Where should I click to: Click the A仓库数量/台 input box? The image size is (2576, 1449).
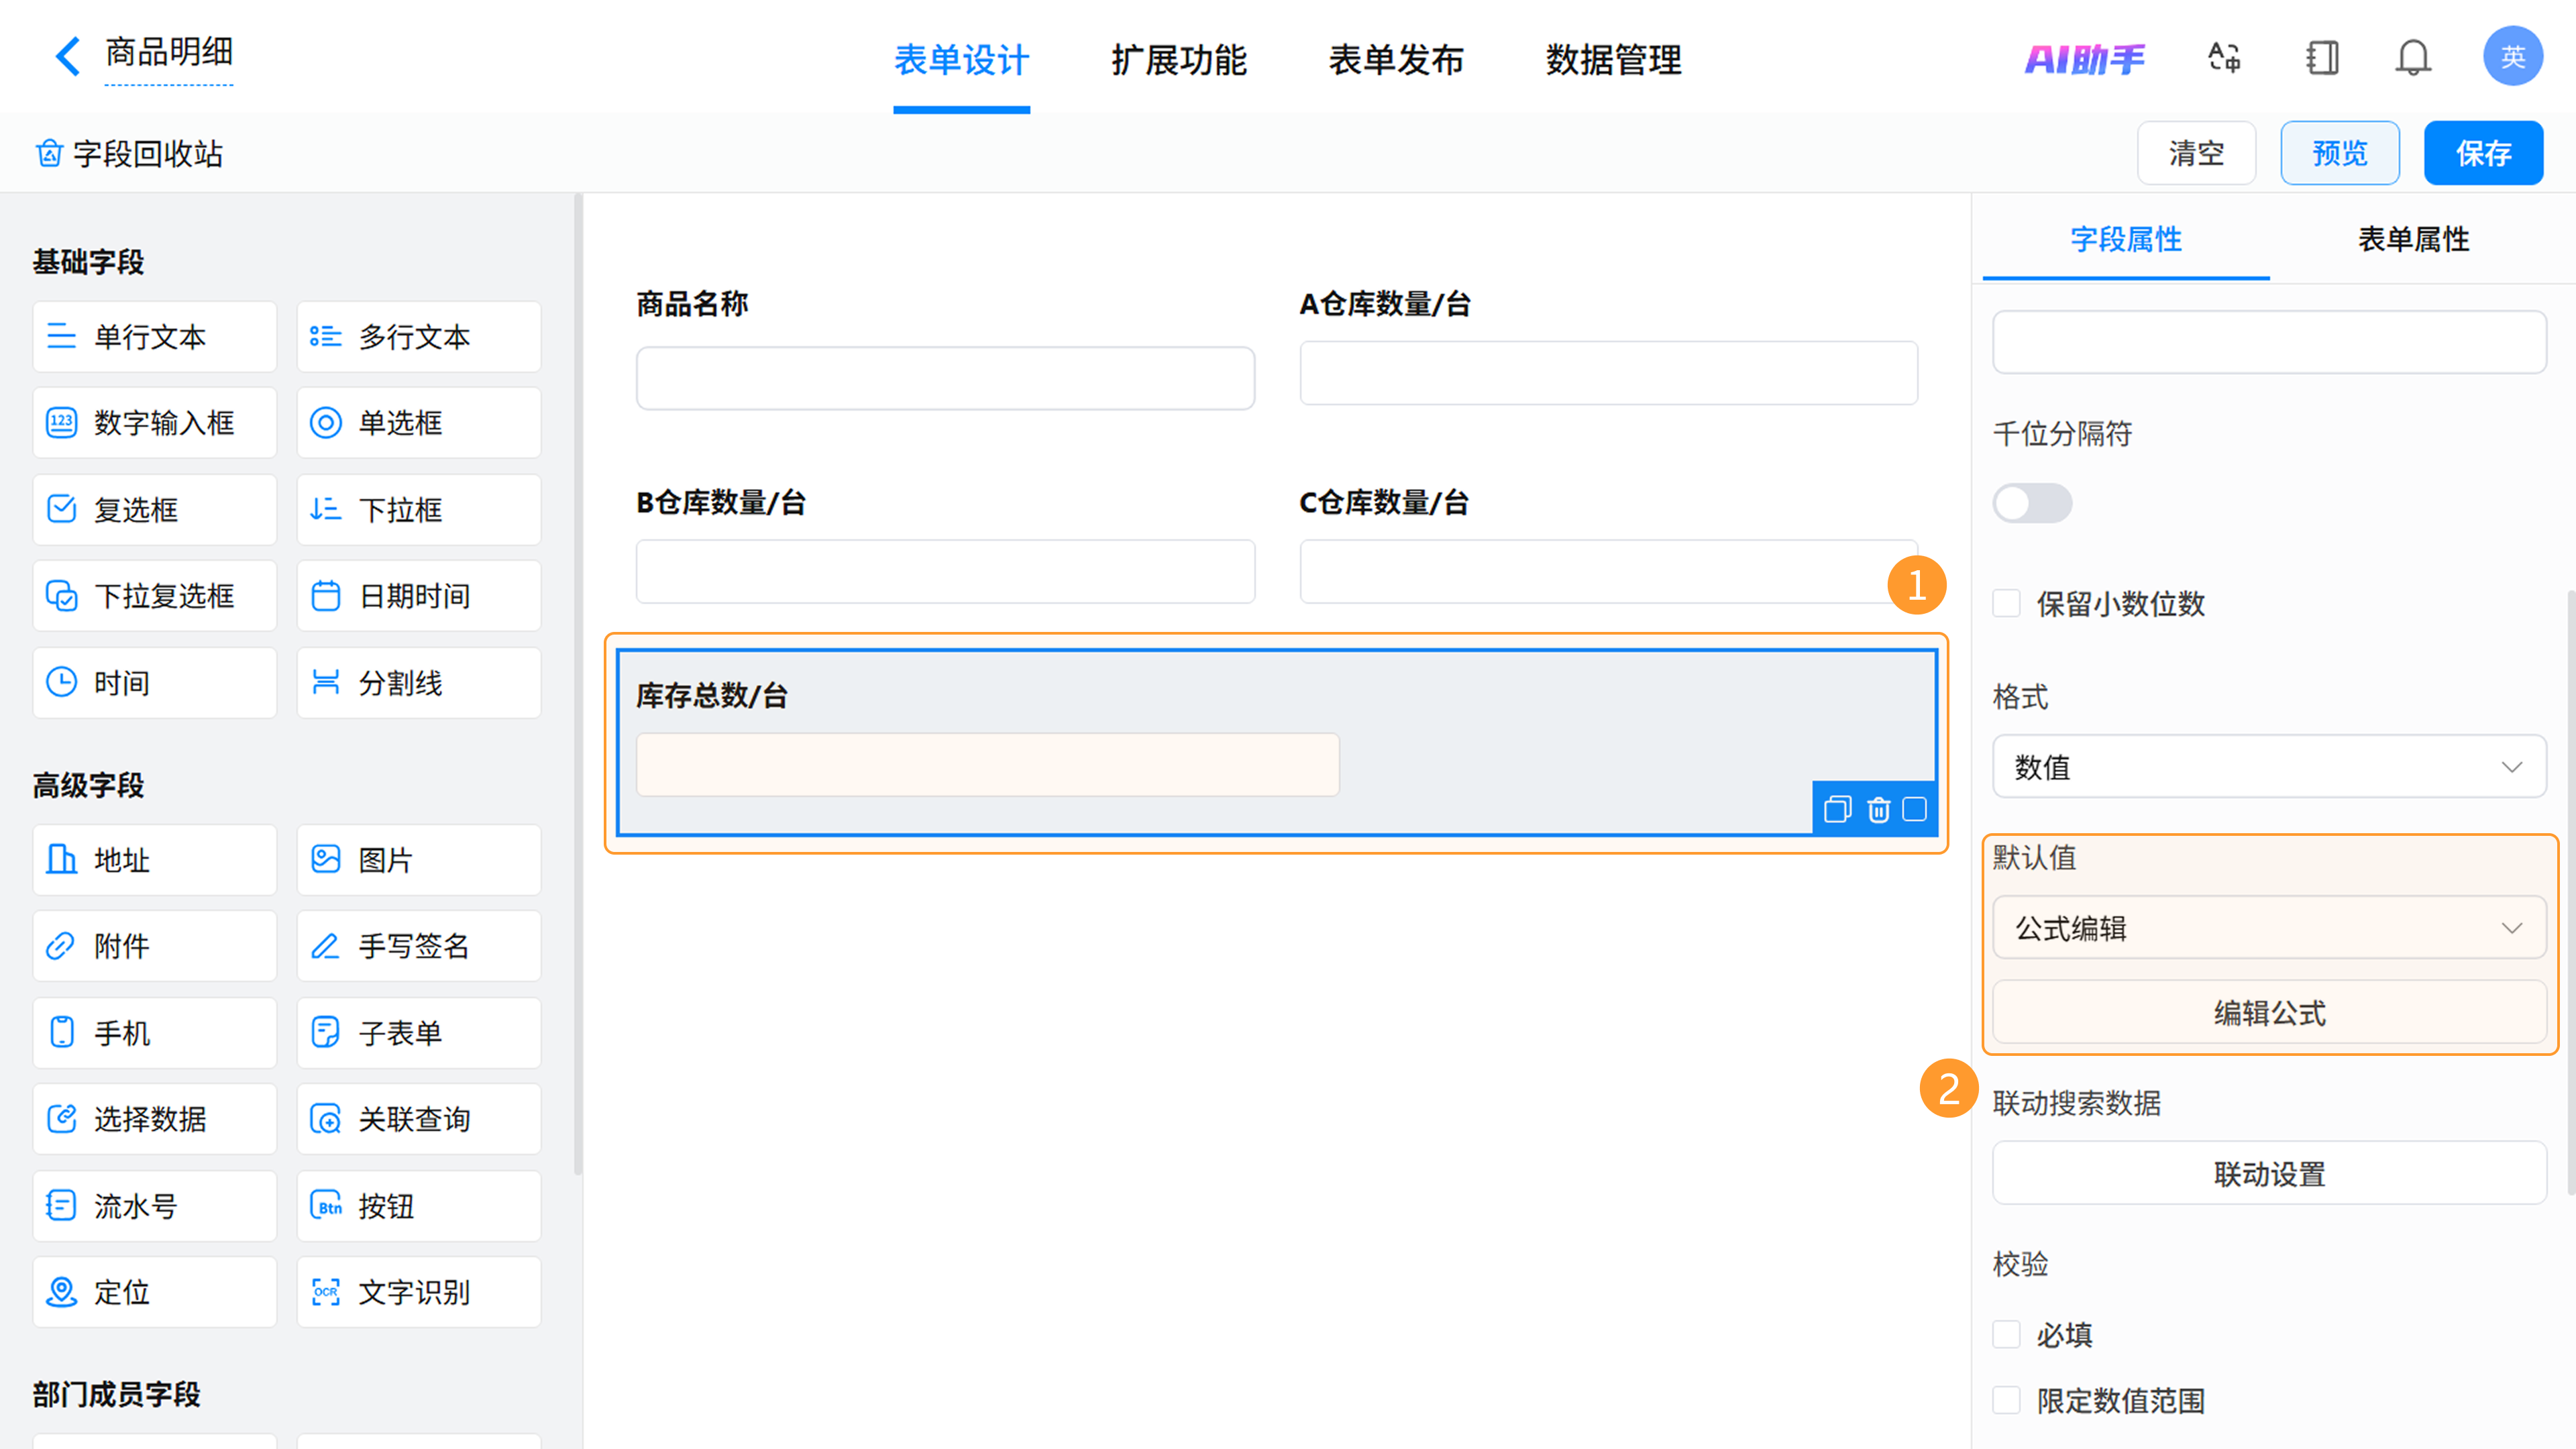1608,373
